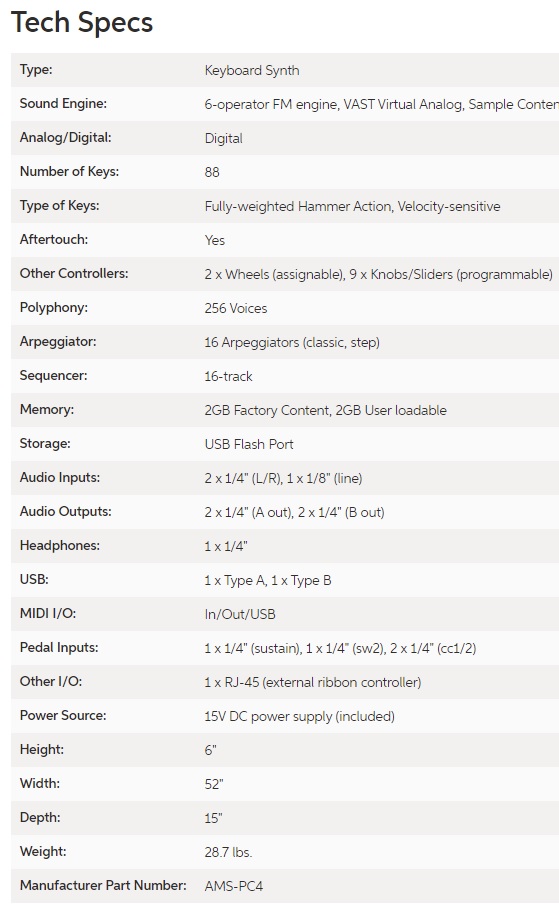Select the Type of Keys value

point(352,206)
